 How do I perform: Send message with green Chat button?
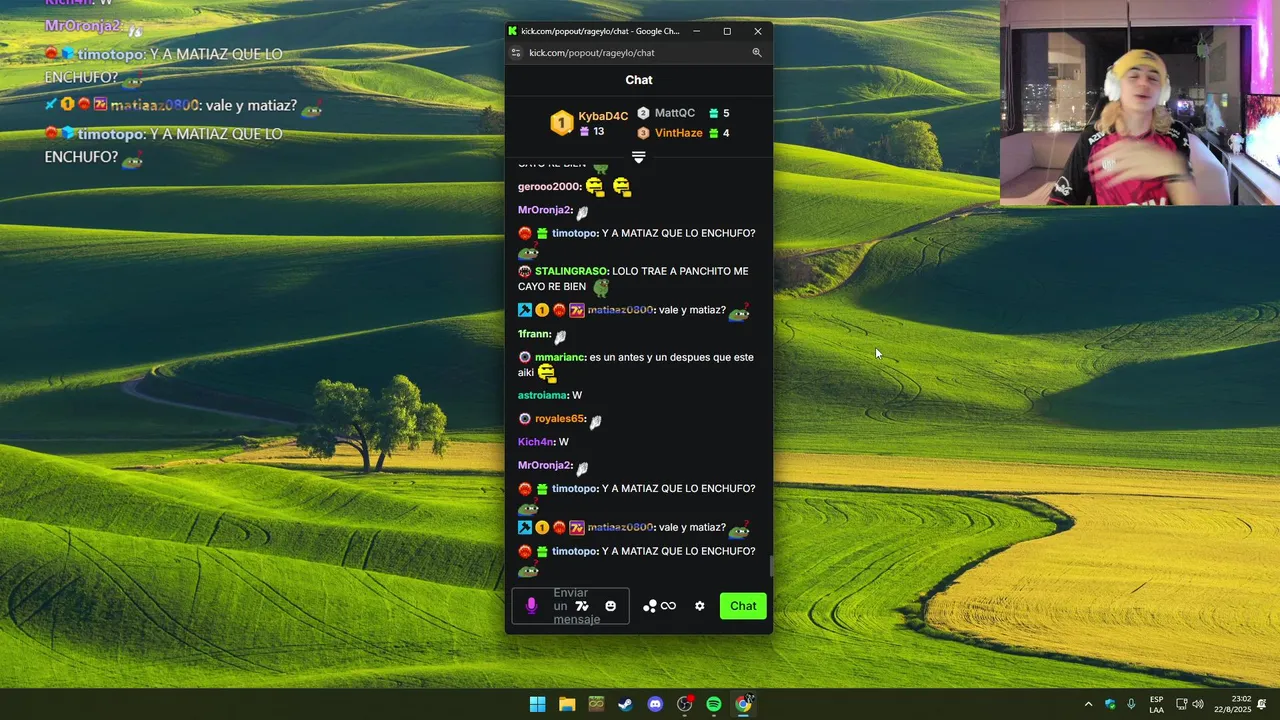[x=743, y=606]
